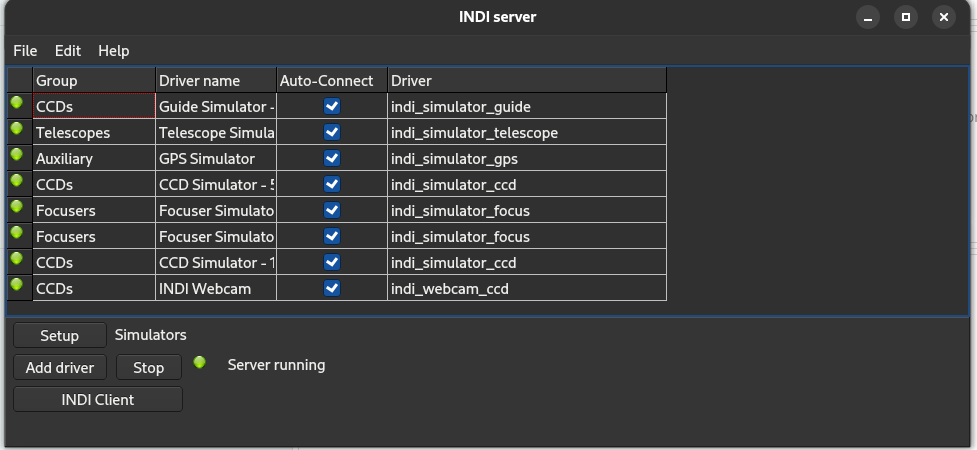Click the status light for CCD Simulator - 1
Screen dimensions: 977x450
click(17, 259)
